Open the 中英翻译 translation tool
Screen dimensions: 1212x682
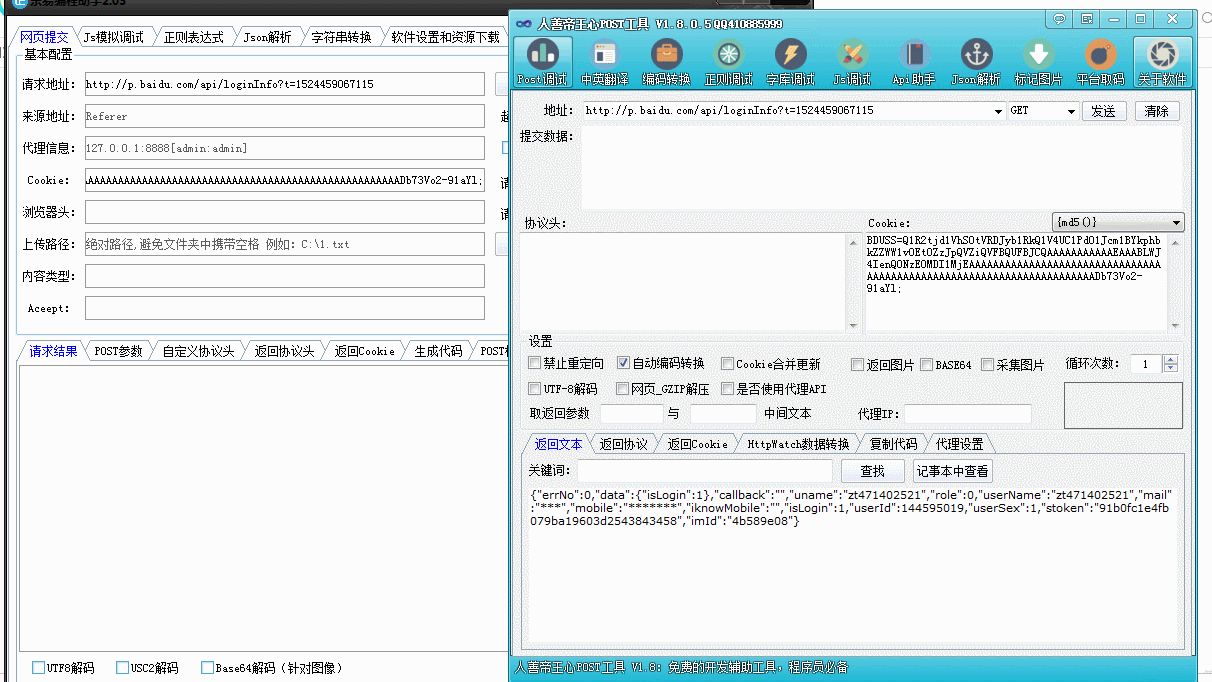pyautogui.click(x=604, y=62)
